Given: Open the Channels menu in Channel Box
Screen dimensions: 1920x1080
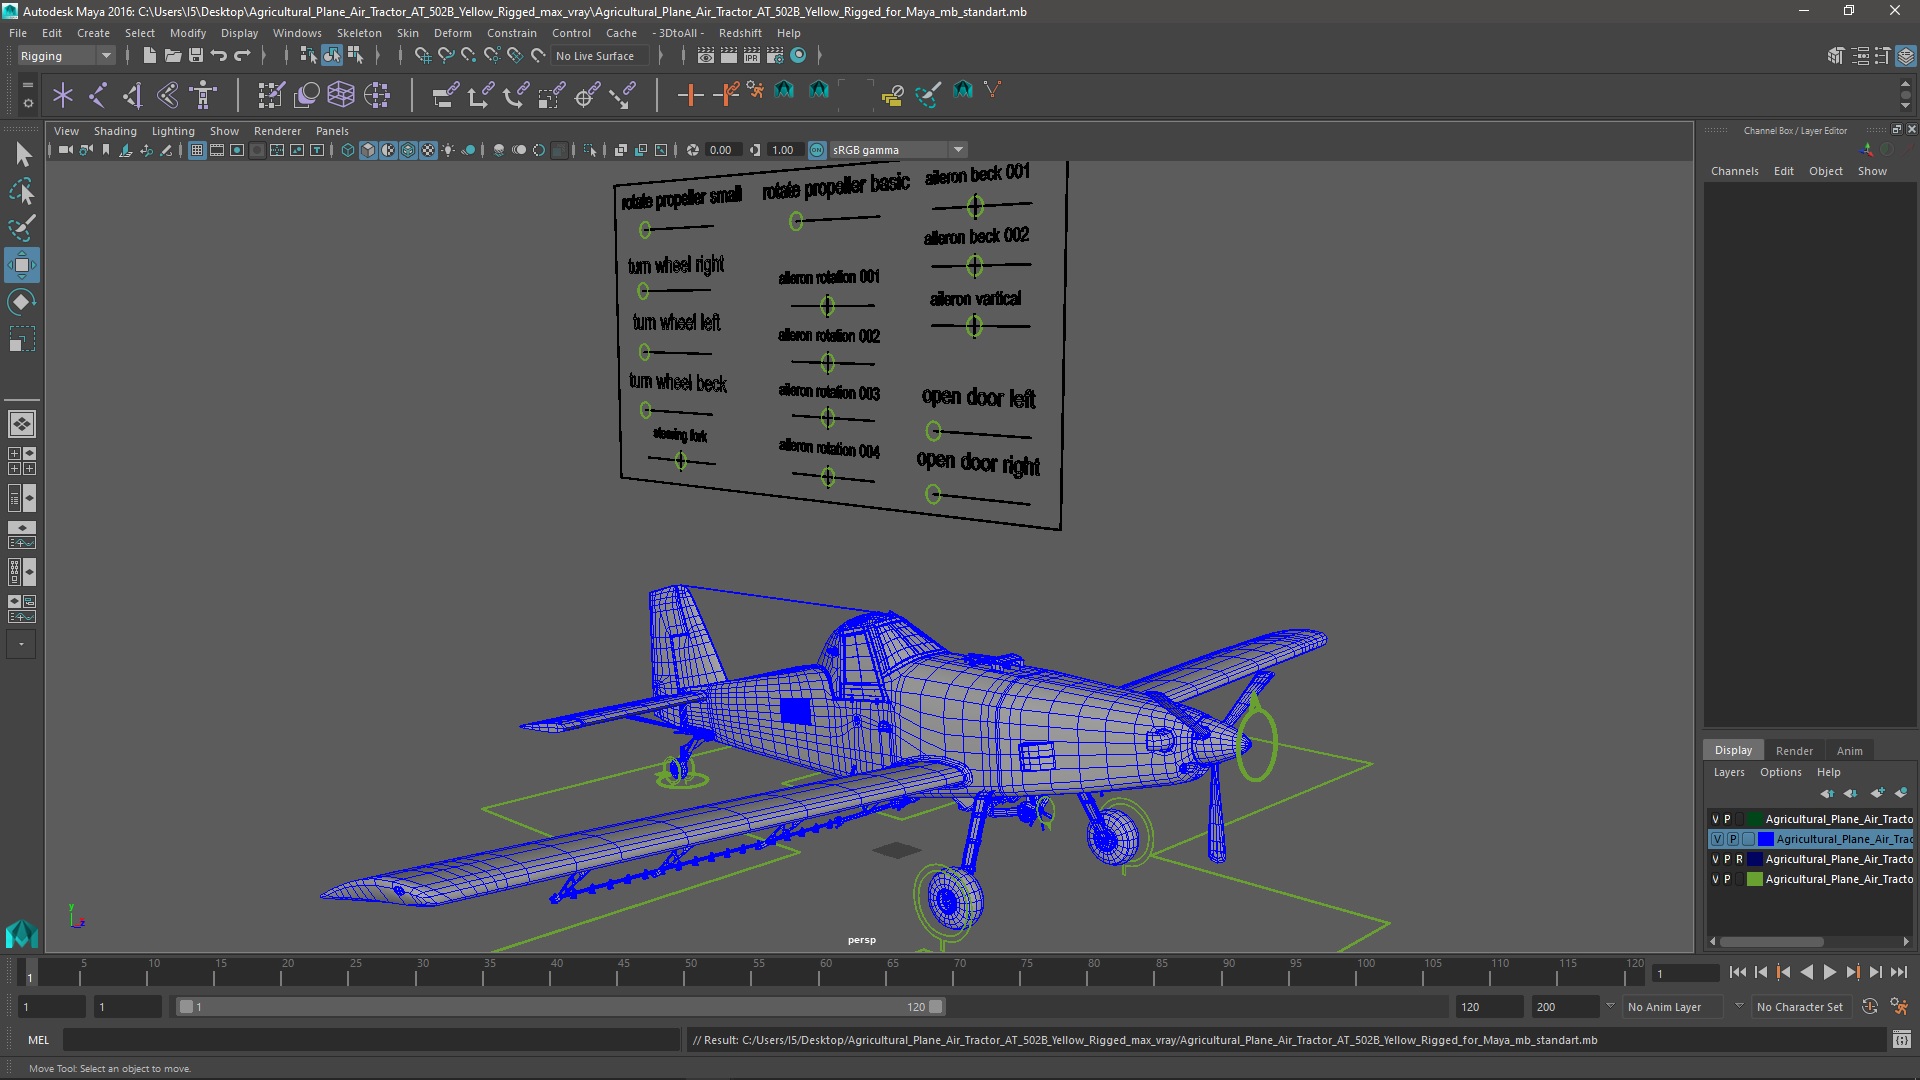Looking at the screenshot, I should point(1734,171).
